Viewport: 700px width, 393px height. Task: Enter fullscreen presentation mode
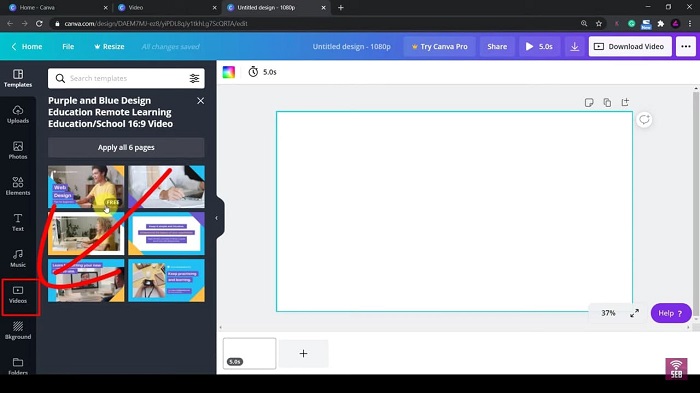[x=634, y=313]
